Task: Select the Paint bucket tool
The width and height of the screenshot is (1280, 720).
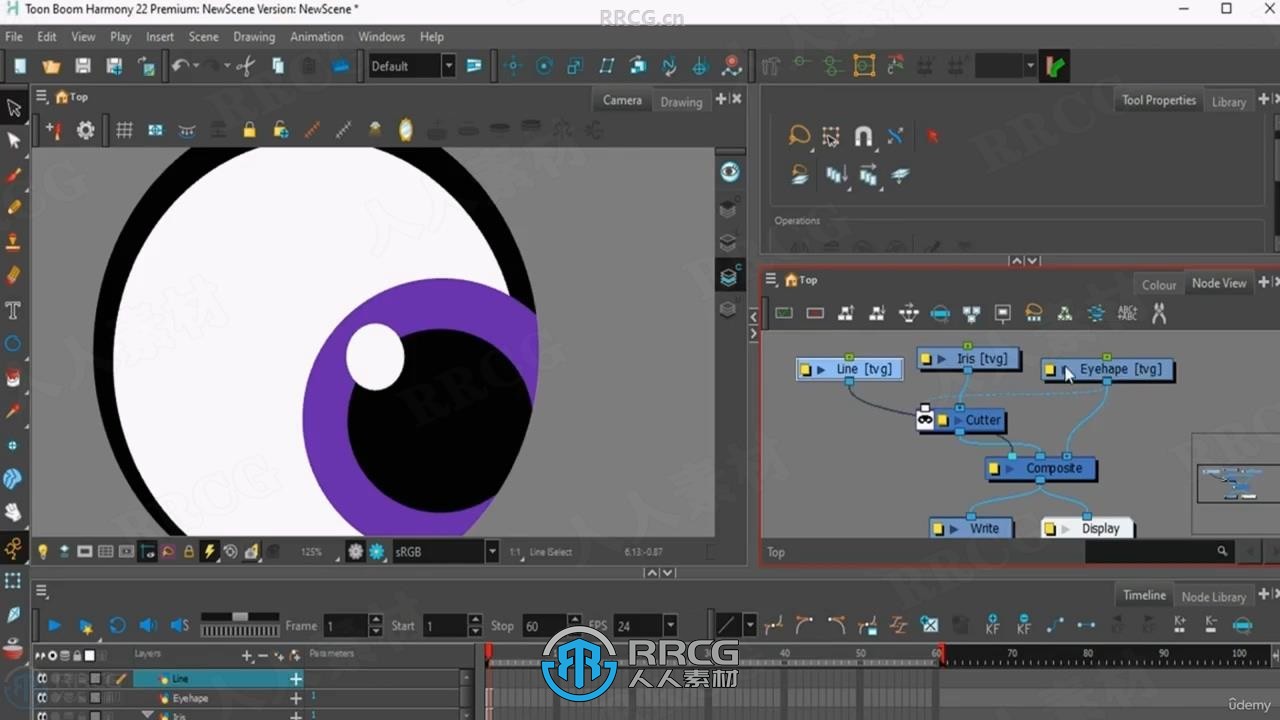Action: pos(14,377)
